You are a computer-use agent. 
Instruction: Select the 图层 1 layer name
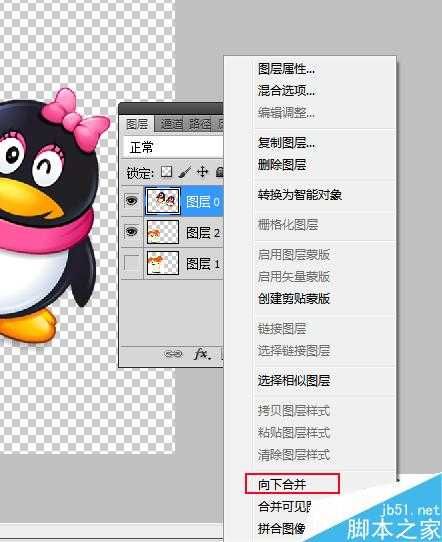(203, 264)
